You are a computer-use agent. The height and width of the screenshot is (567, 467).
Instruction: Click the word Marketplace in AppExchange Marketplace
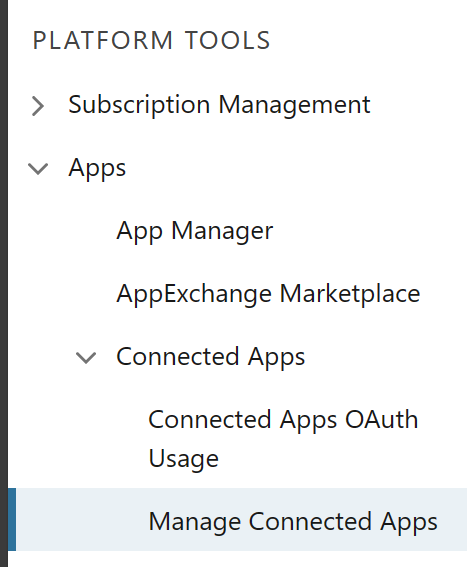tap(350, 294)
